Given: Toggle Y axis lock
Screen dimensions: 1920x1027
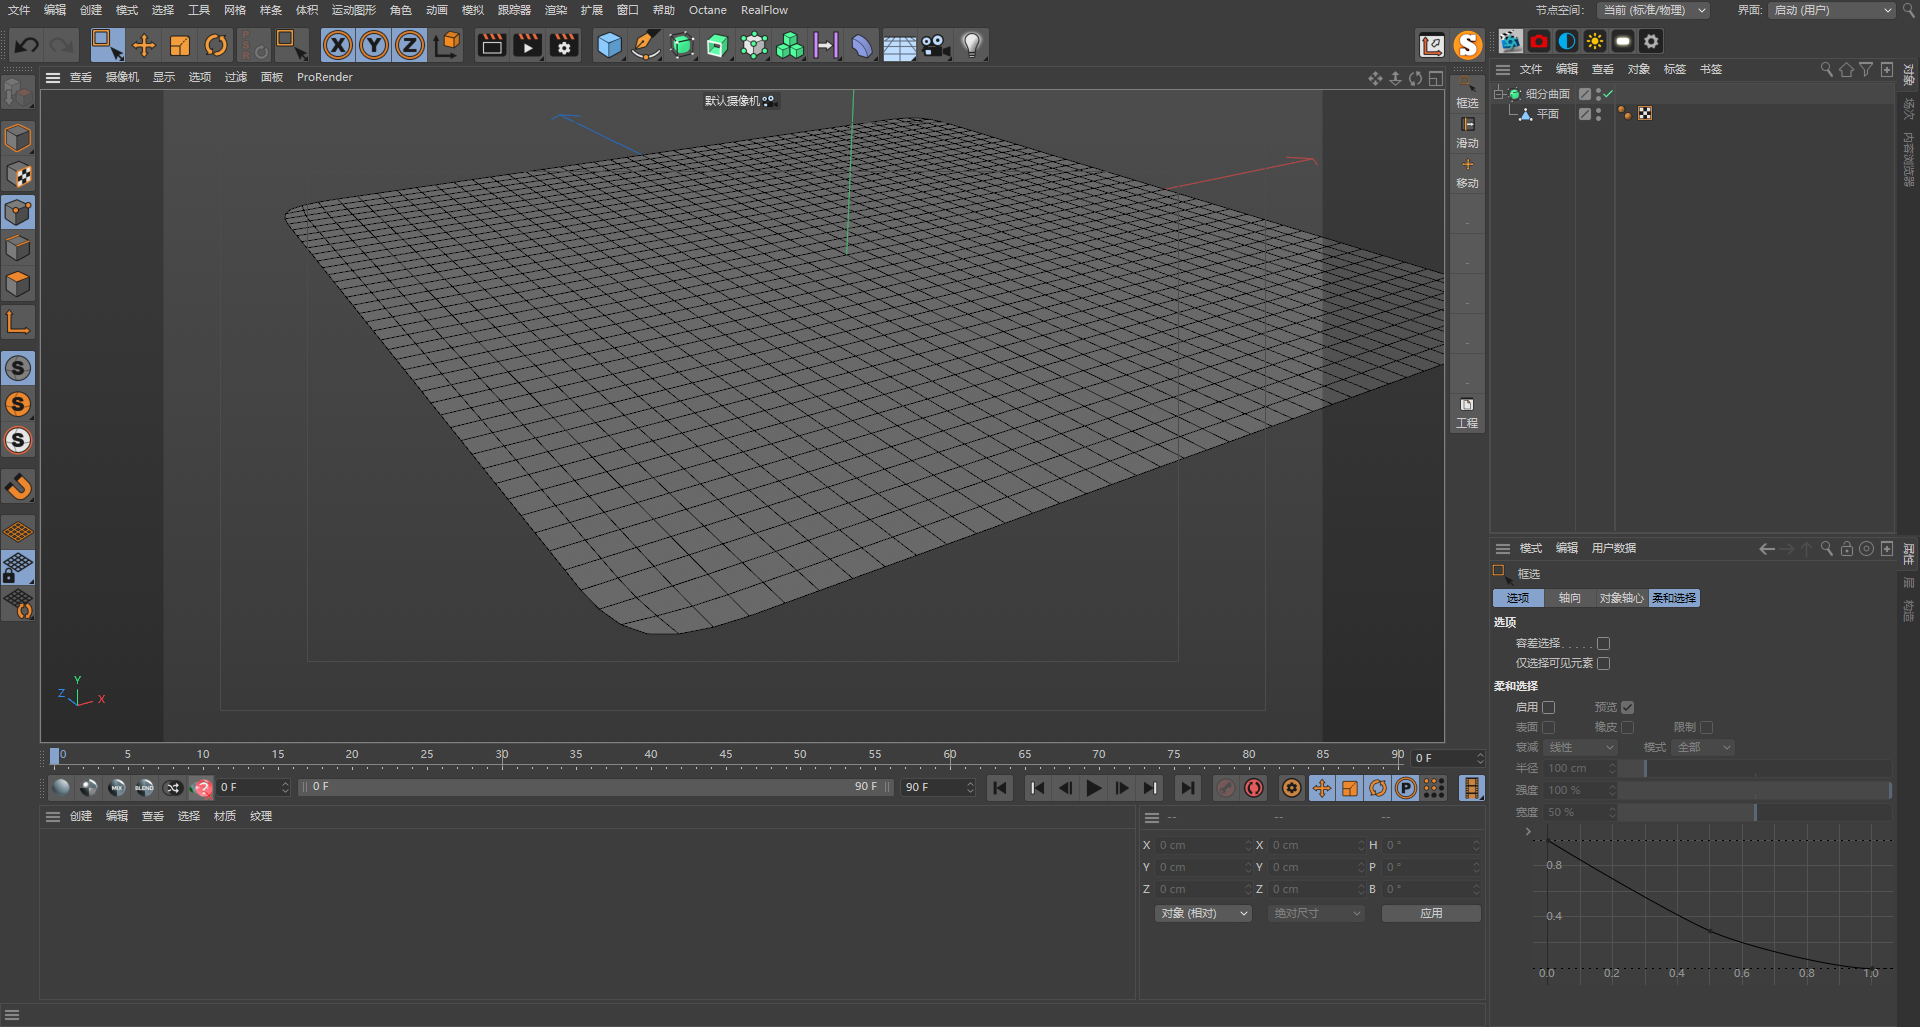Looking at the screenshot, I should pyautogui.click(x=374, y=45).
